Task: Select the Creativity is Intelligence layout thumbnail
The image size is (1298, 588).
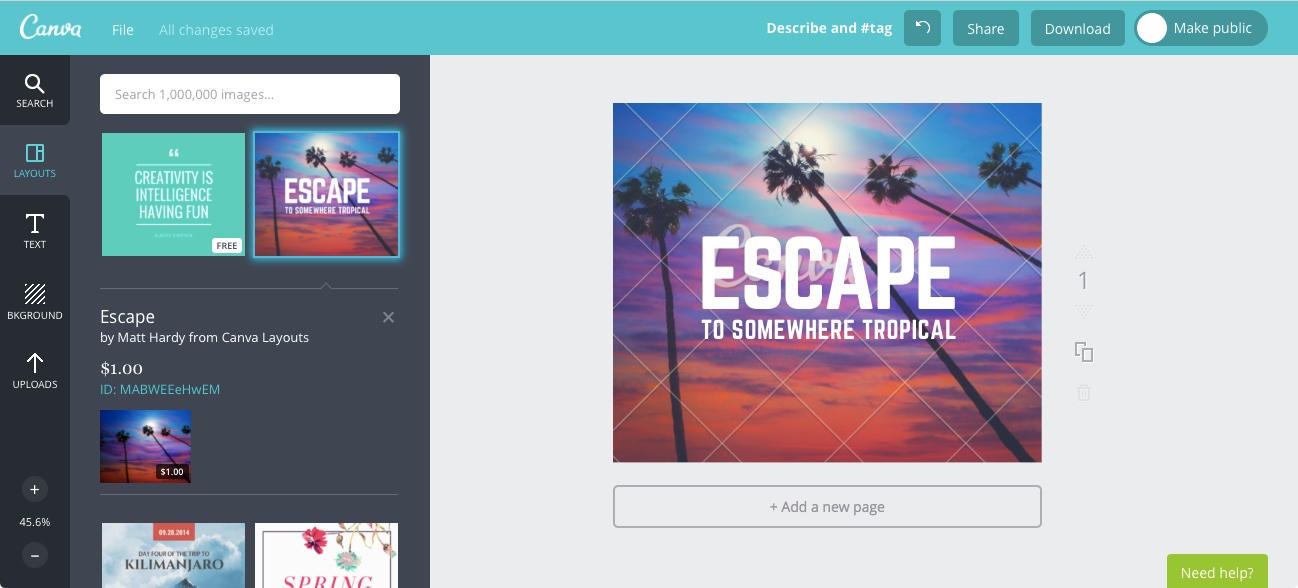Action: [173, 194]
